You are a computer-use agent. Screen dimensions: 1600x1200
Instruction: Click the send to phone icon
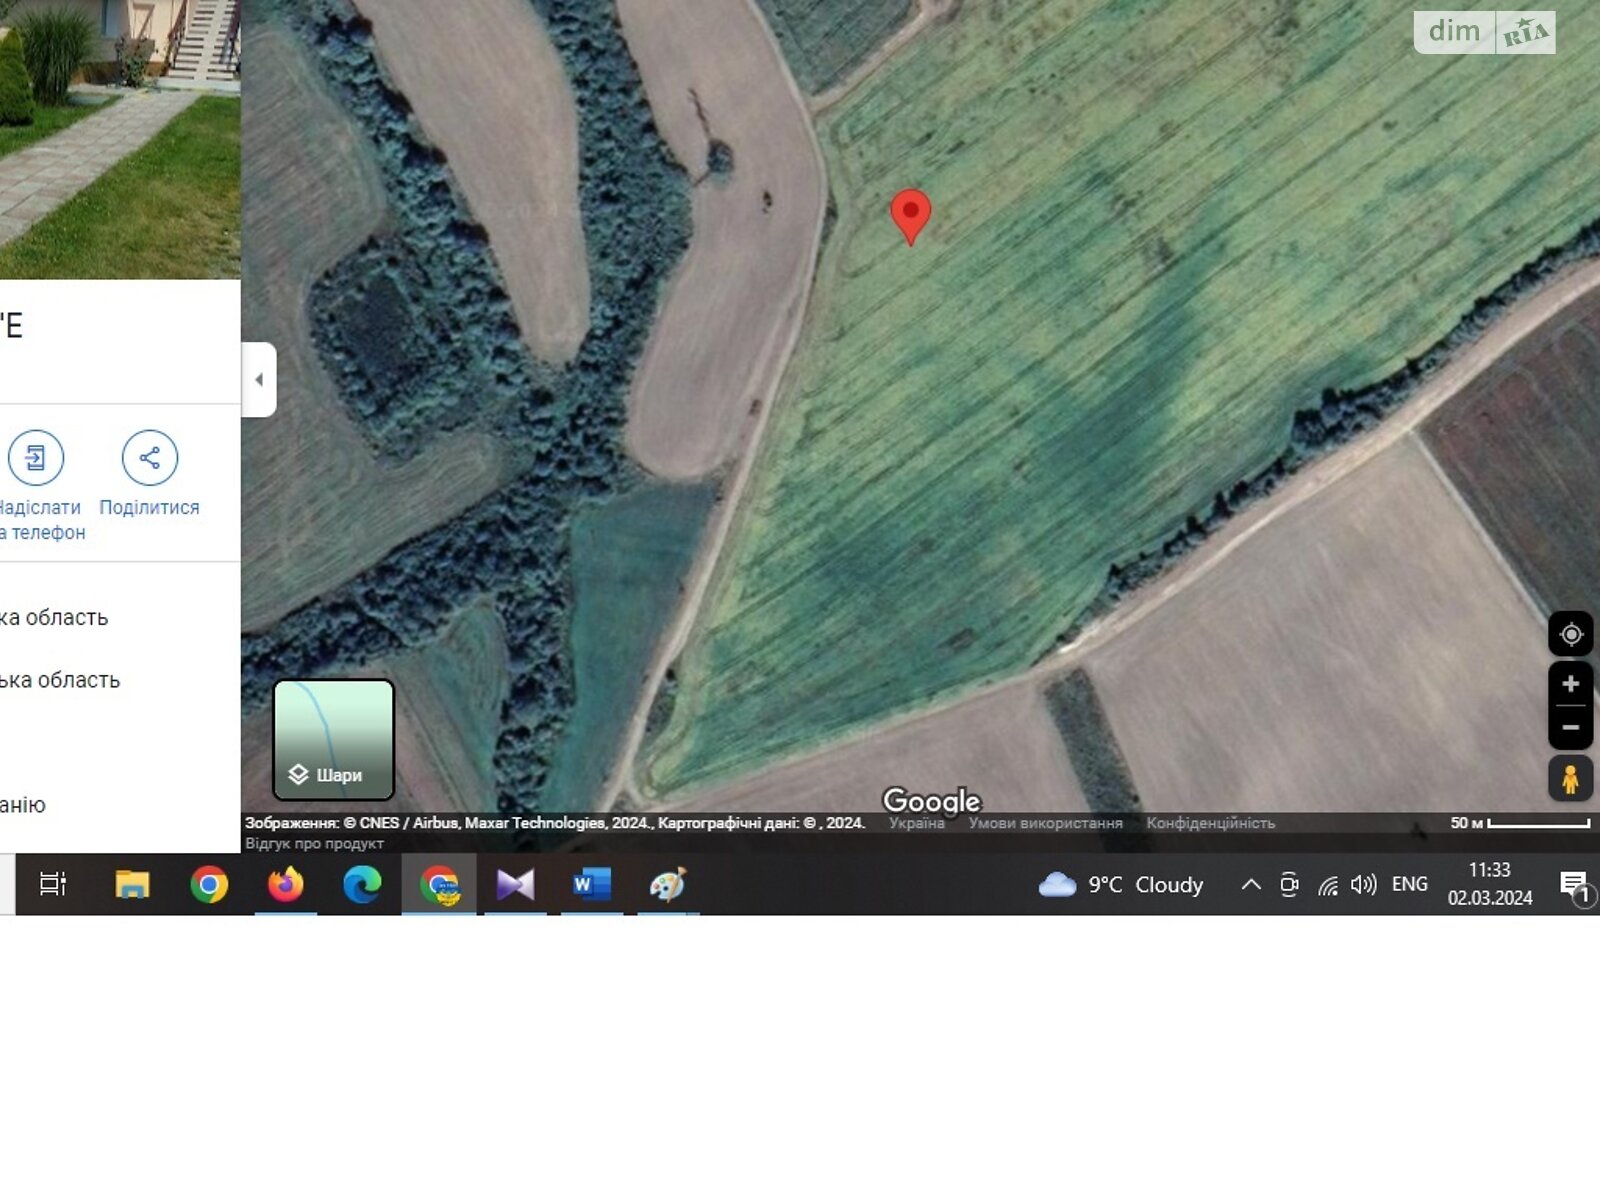click(36, 458)
